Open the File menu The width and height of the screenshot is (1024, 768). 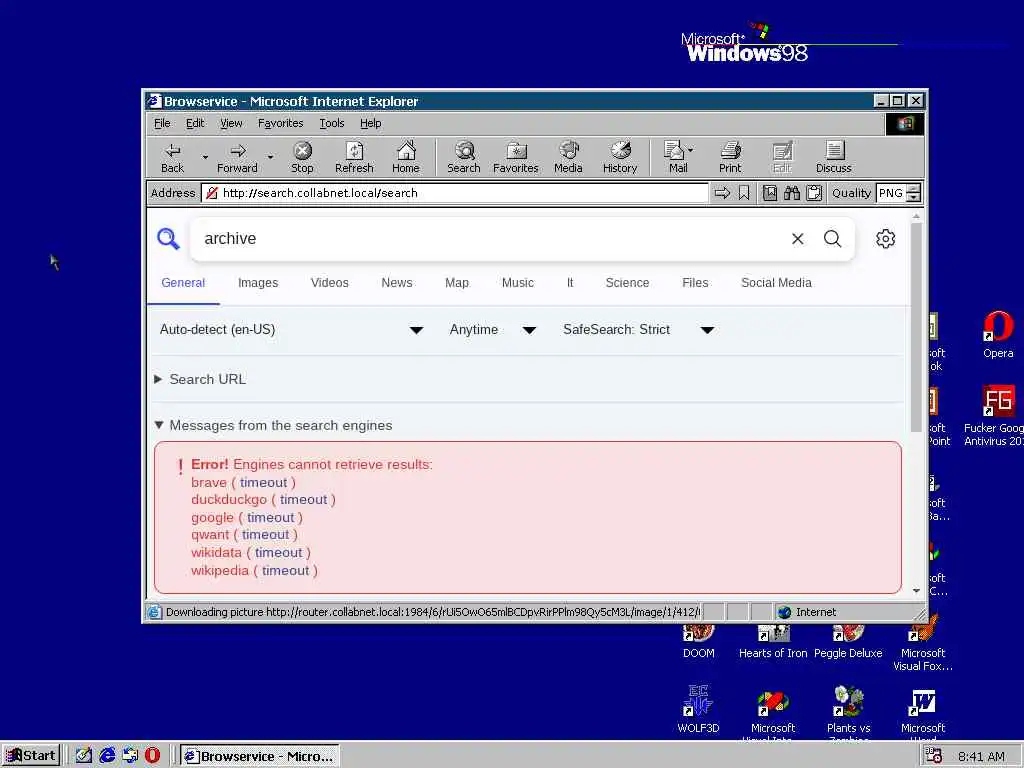(162, 123)
